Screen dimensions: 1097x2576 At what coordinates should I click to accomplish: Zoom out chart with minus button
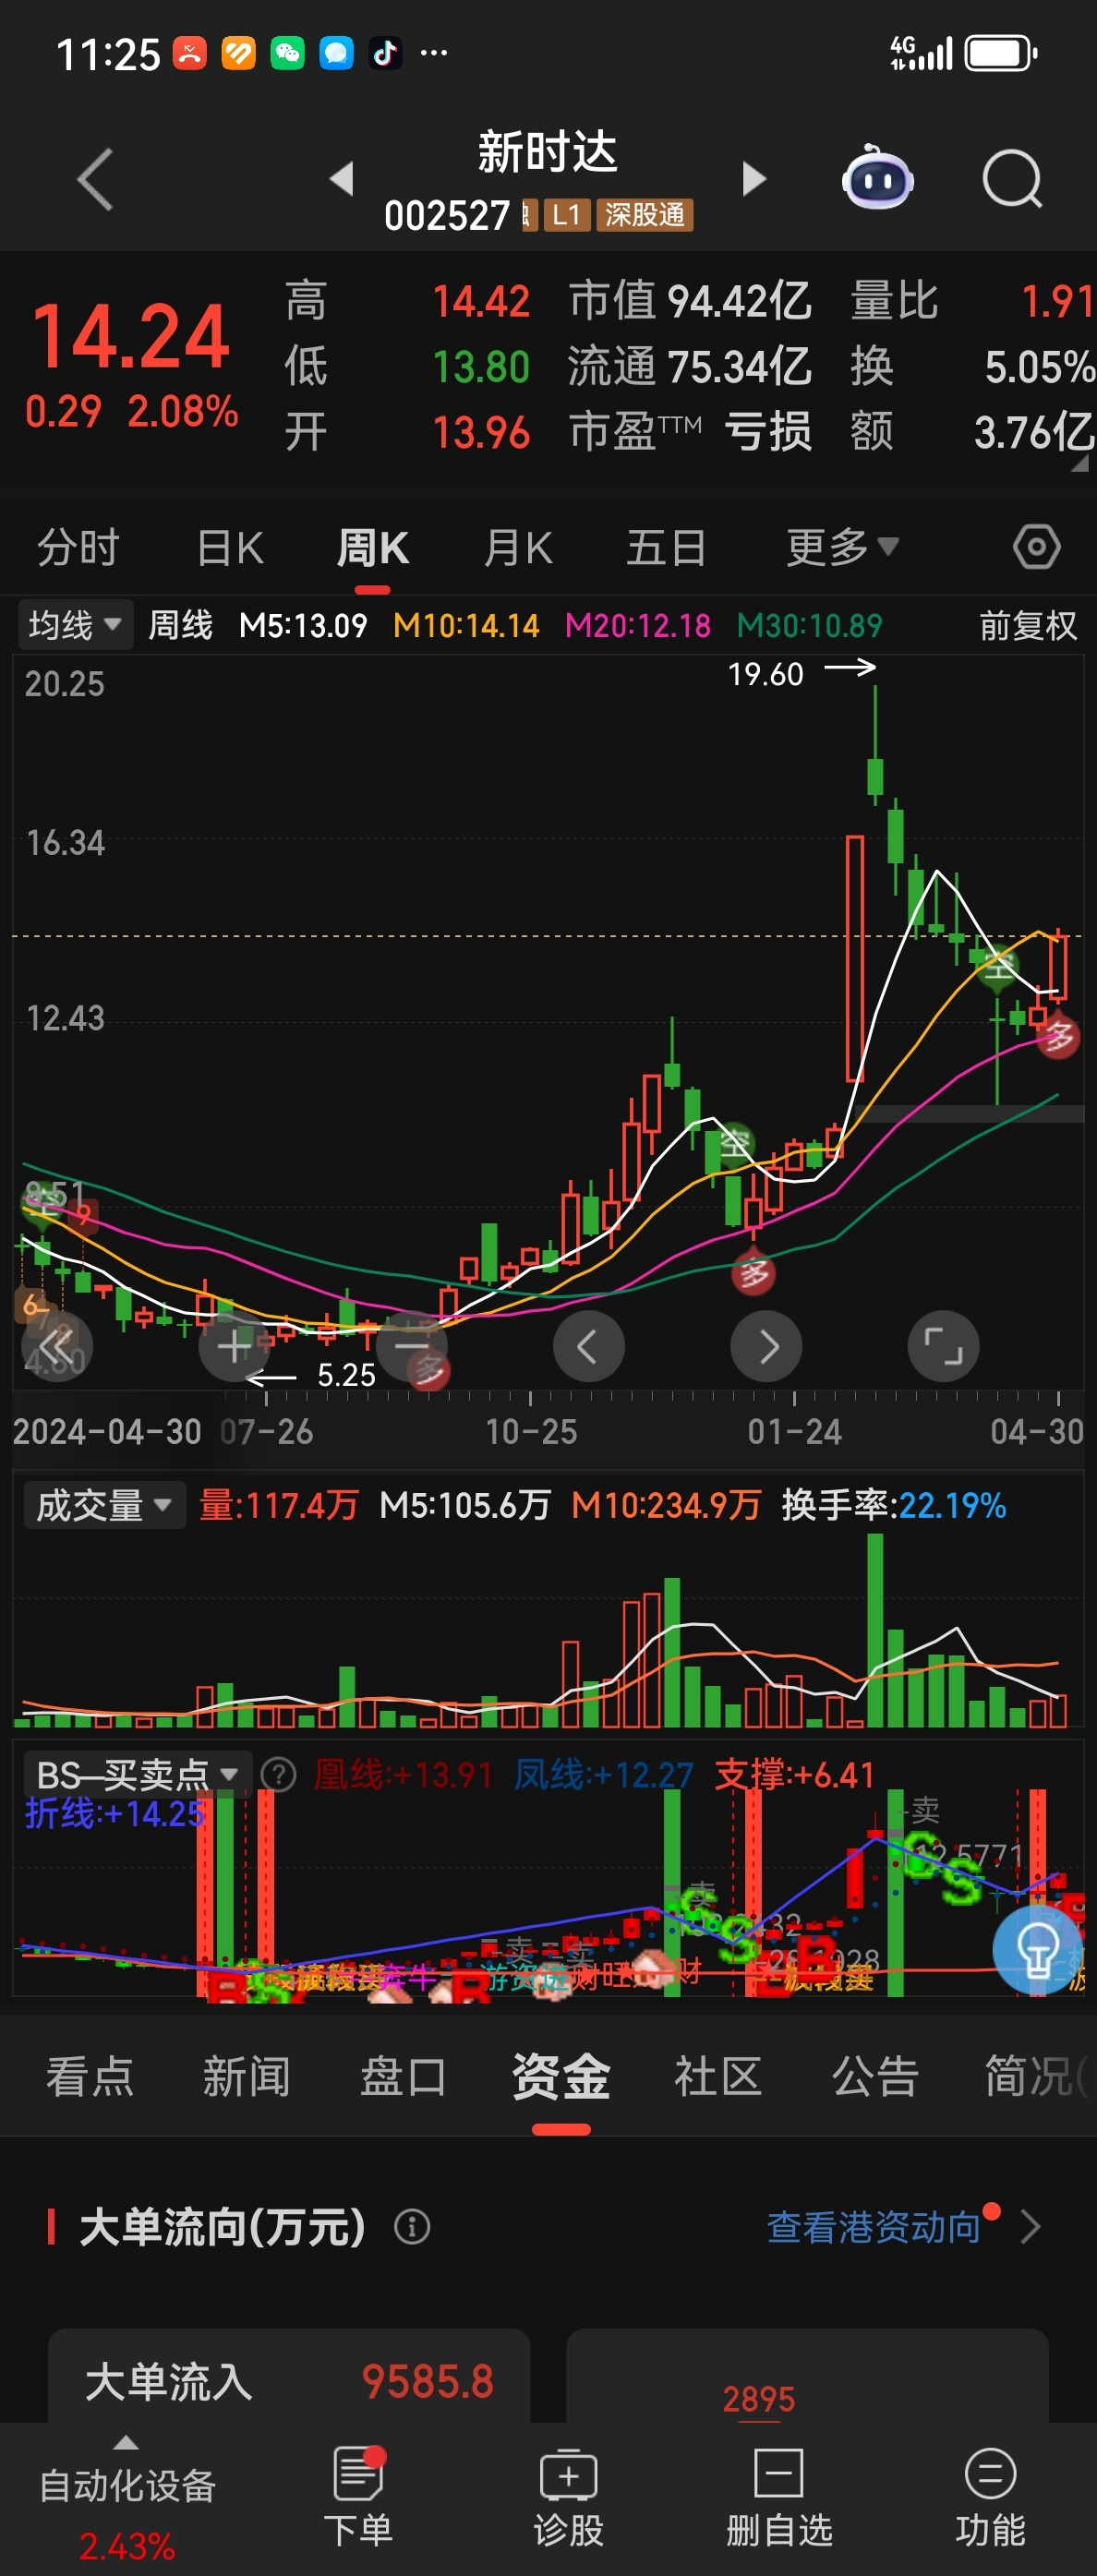pyautogui.click(x=411, y=1346)
